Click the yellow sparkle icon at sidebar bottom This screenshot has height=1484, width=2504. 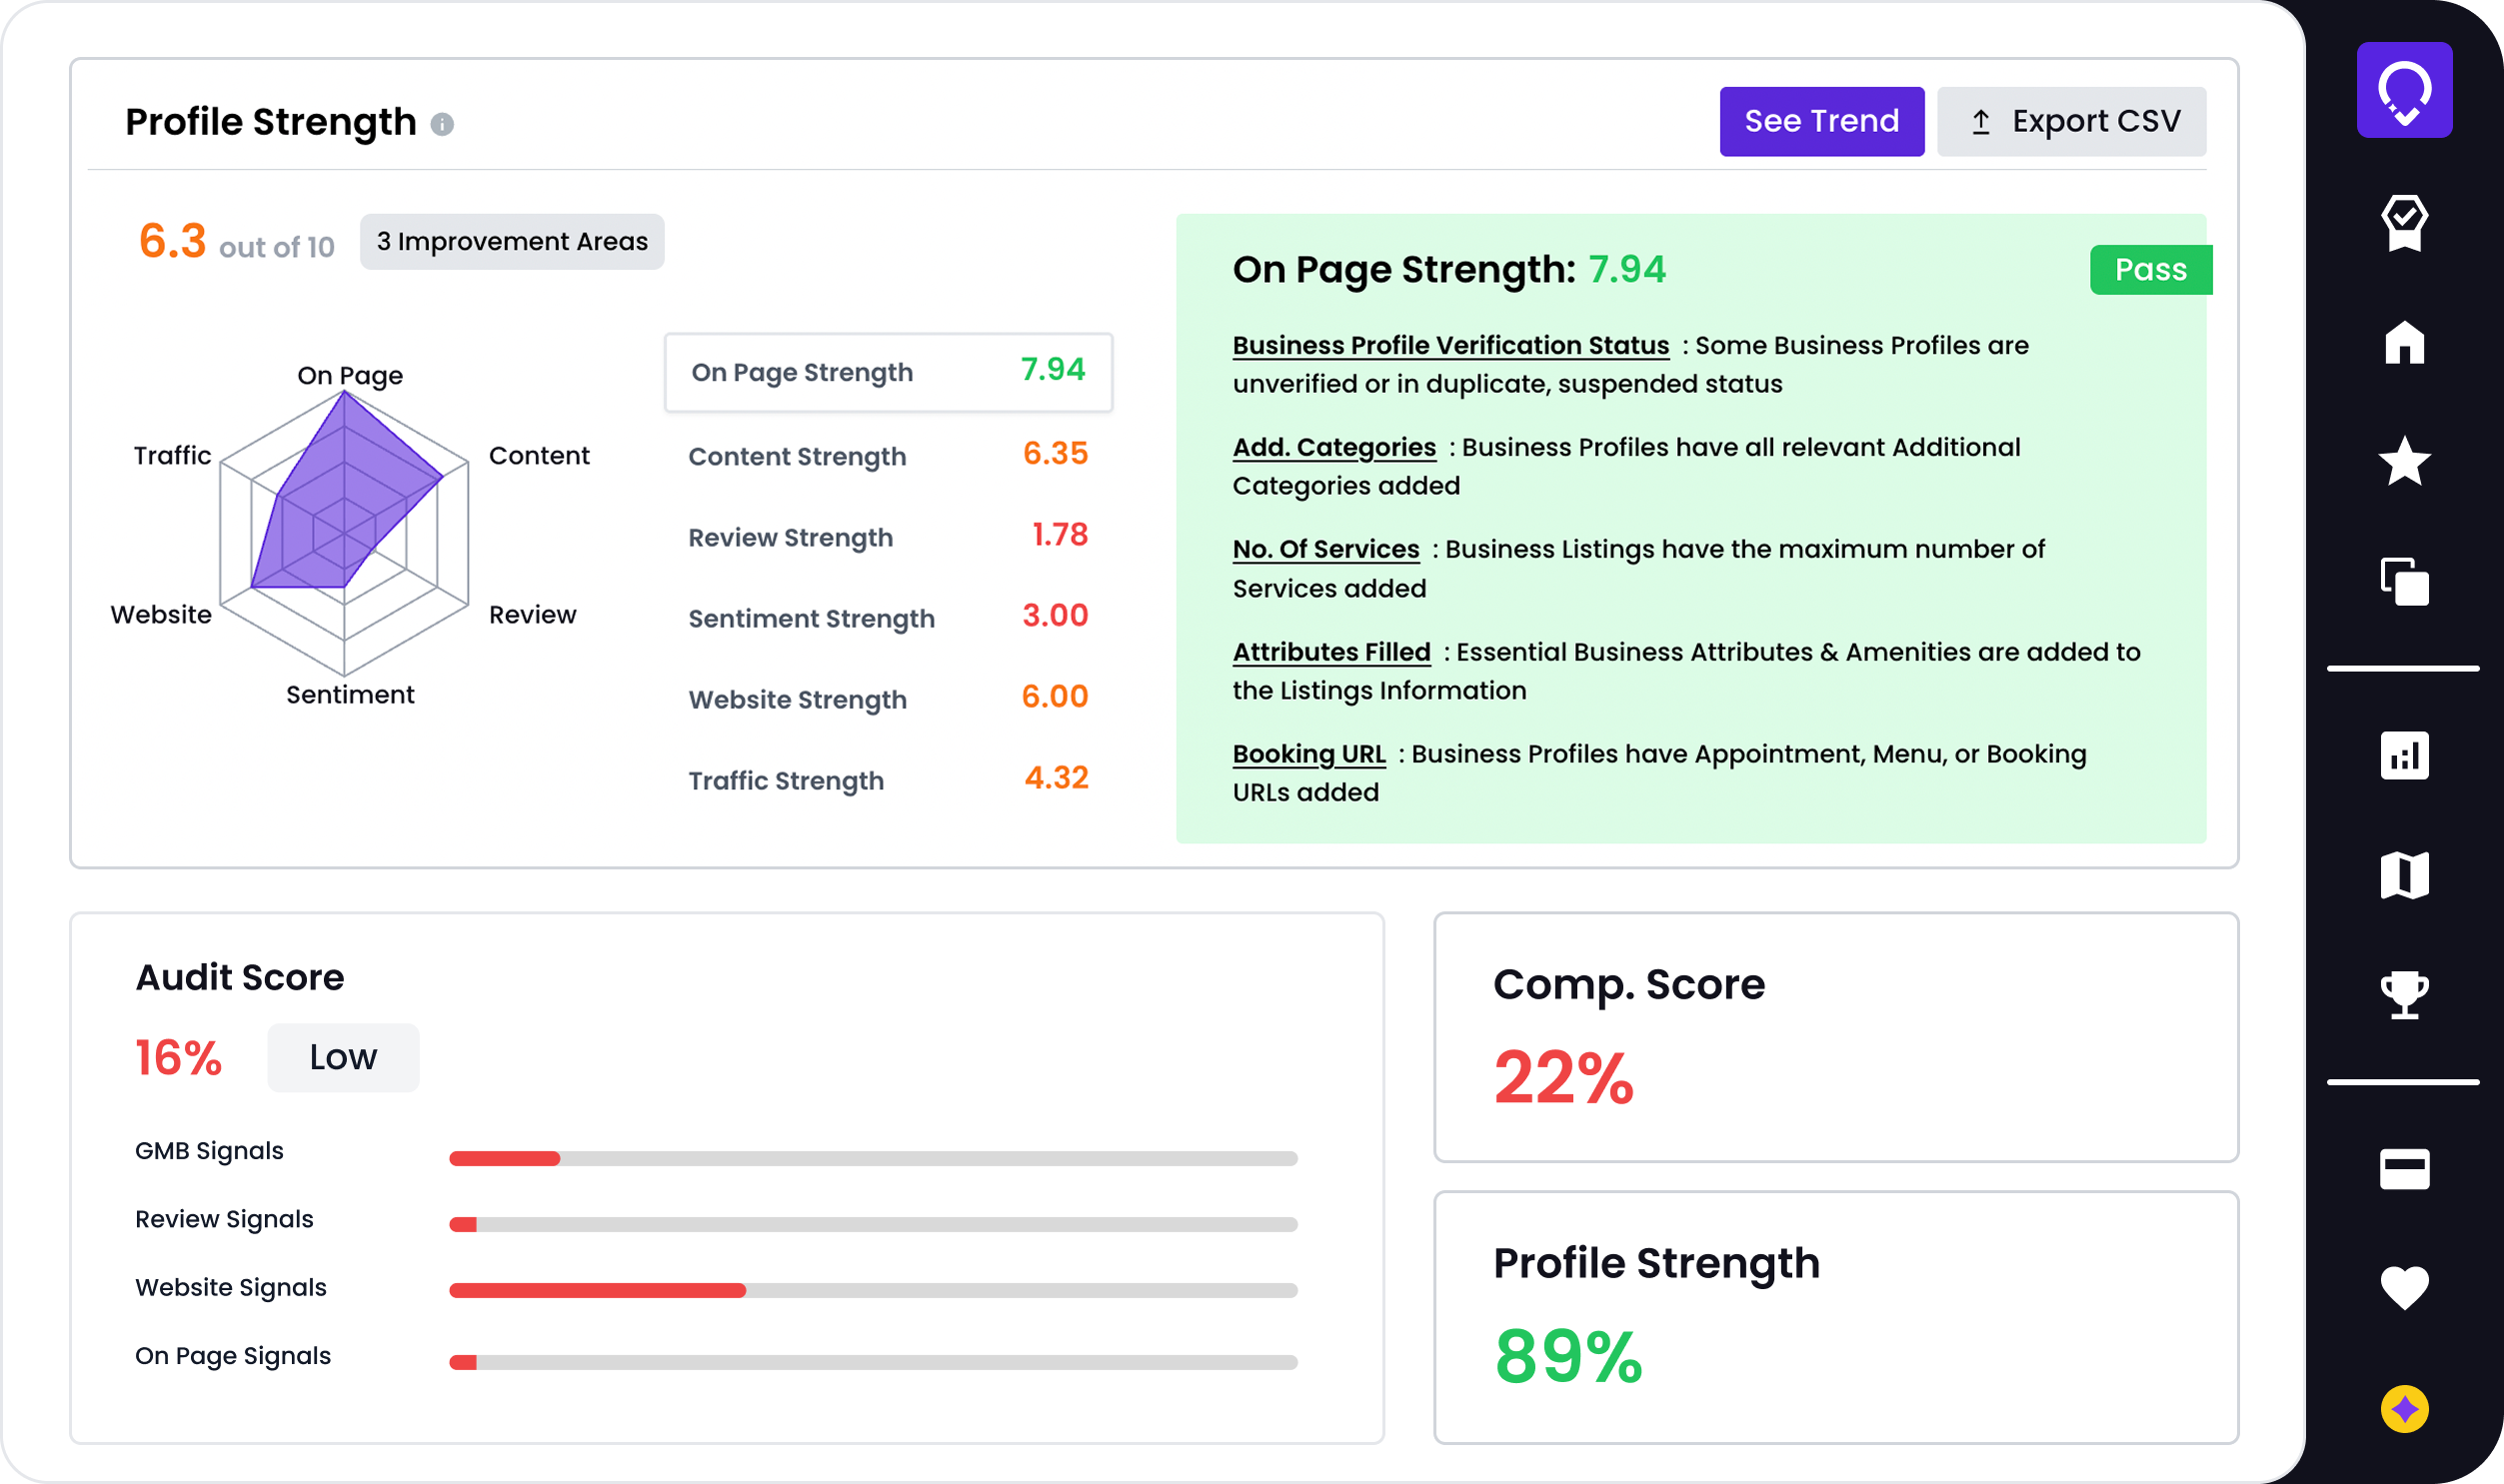coord(2403,1408)
